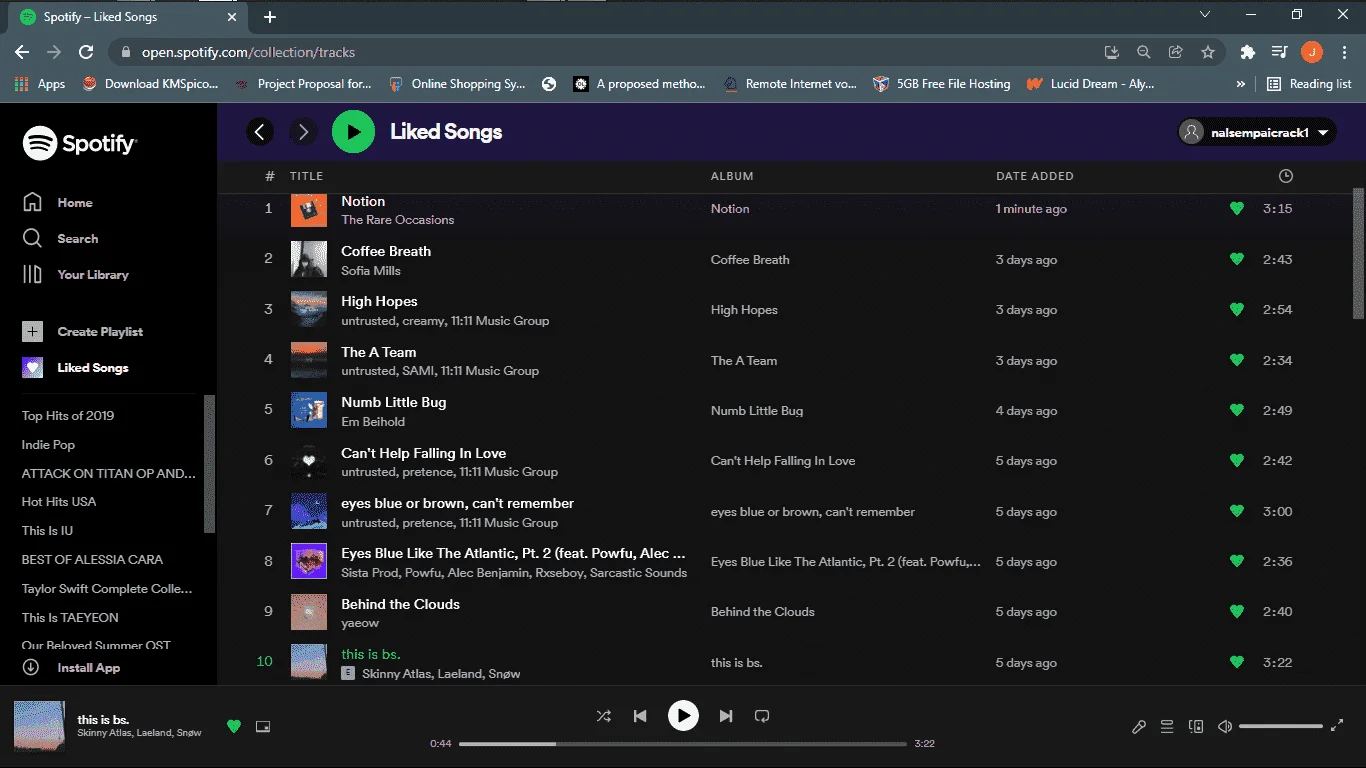This screenshot has height=768, width=1366.
Task: Sort by the ALBUM column header
Action: [x=732, y=176]
